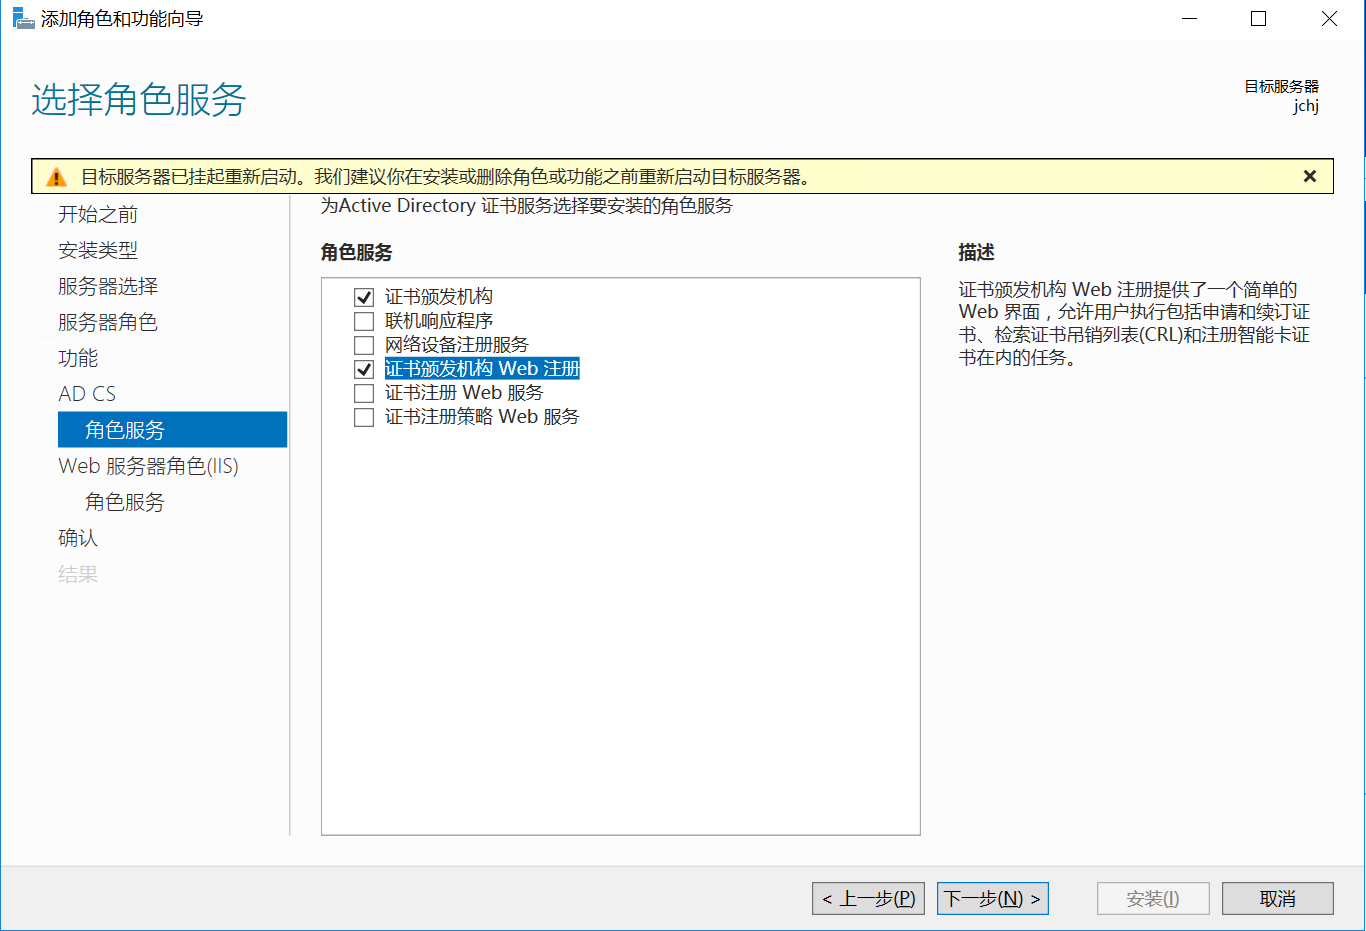Viewport: 1366px width, 931px height.
Task: Open the 服务器选择 step
Action: tap(108, 286)
